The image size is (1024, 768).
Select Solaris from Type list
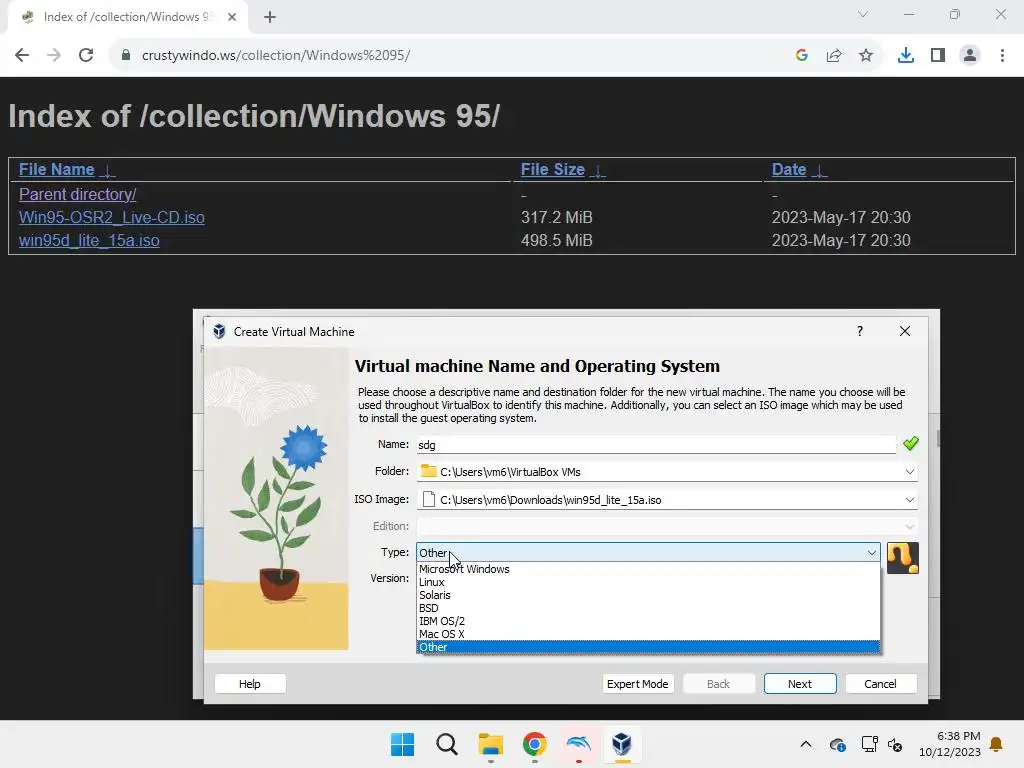coord(648,596)
